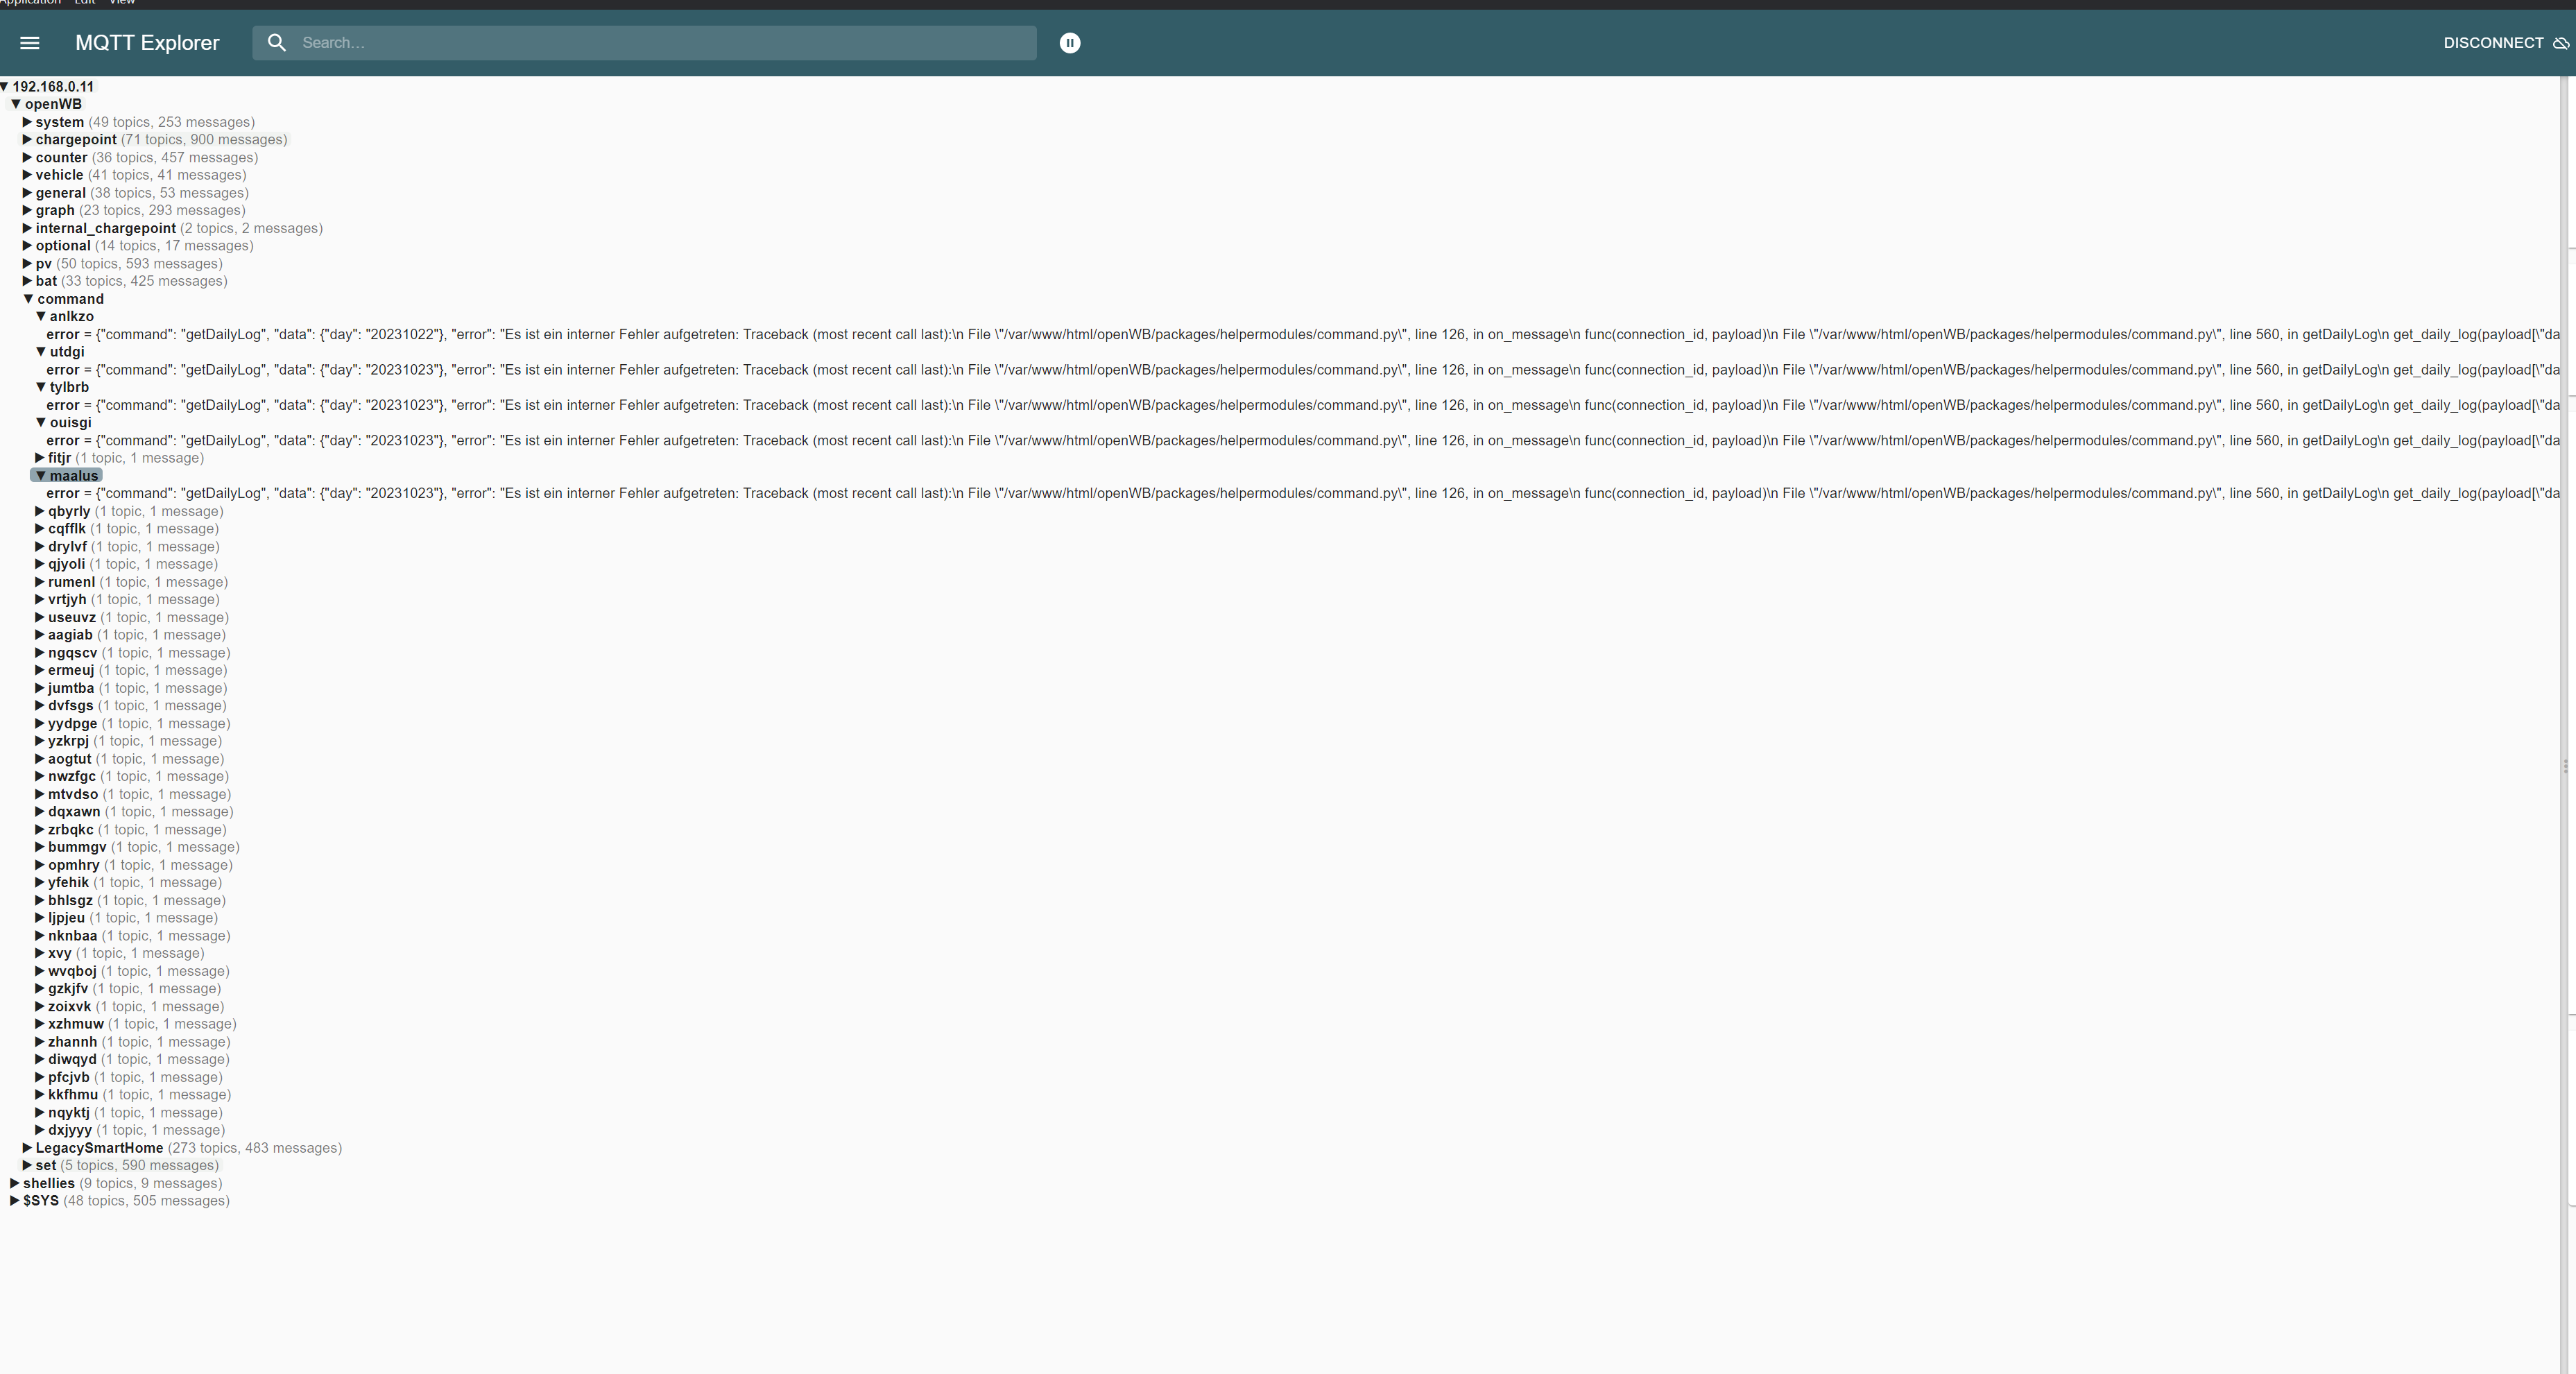
Task: Open the hamburger menu icon
Action: click(30, 43)
